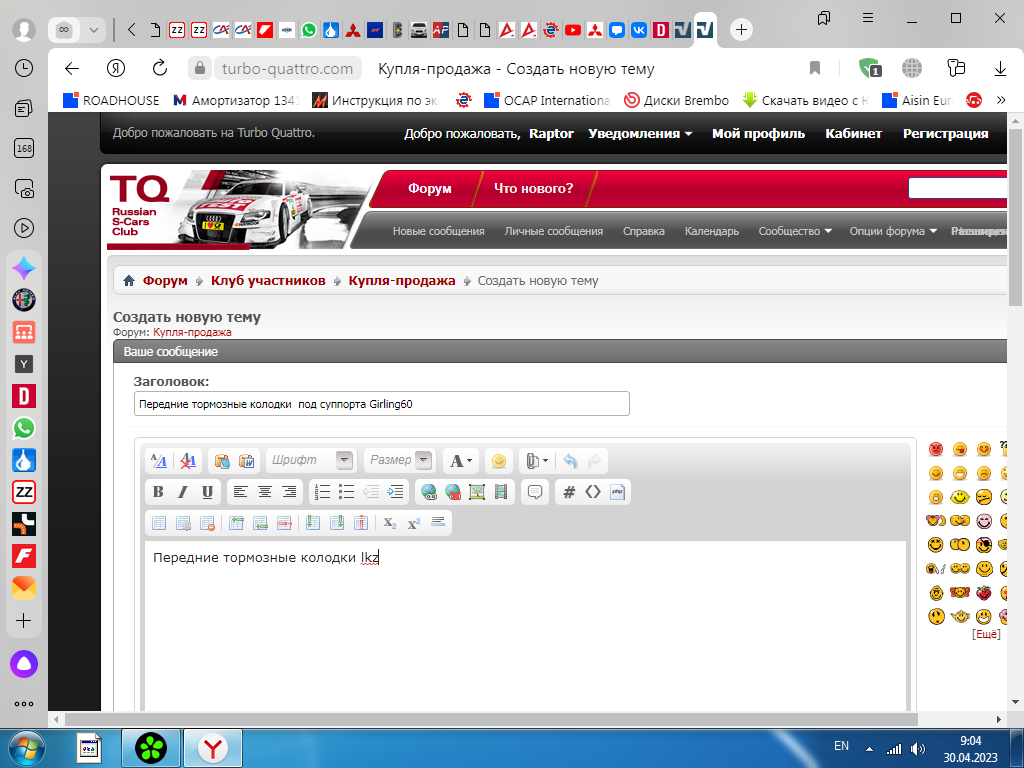1024x768 pixels.
Task: Wrap selection in quote tags icon
Action: point(535,492)
